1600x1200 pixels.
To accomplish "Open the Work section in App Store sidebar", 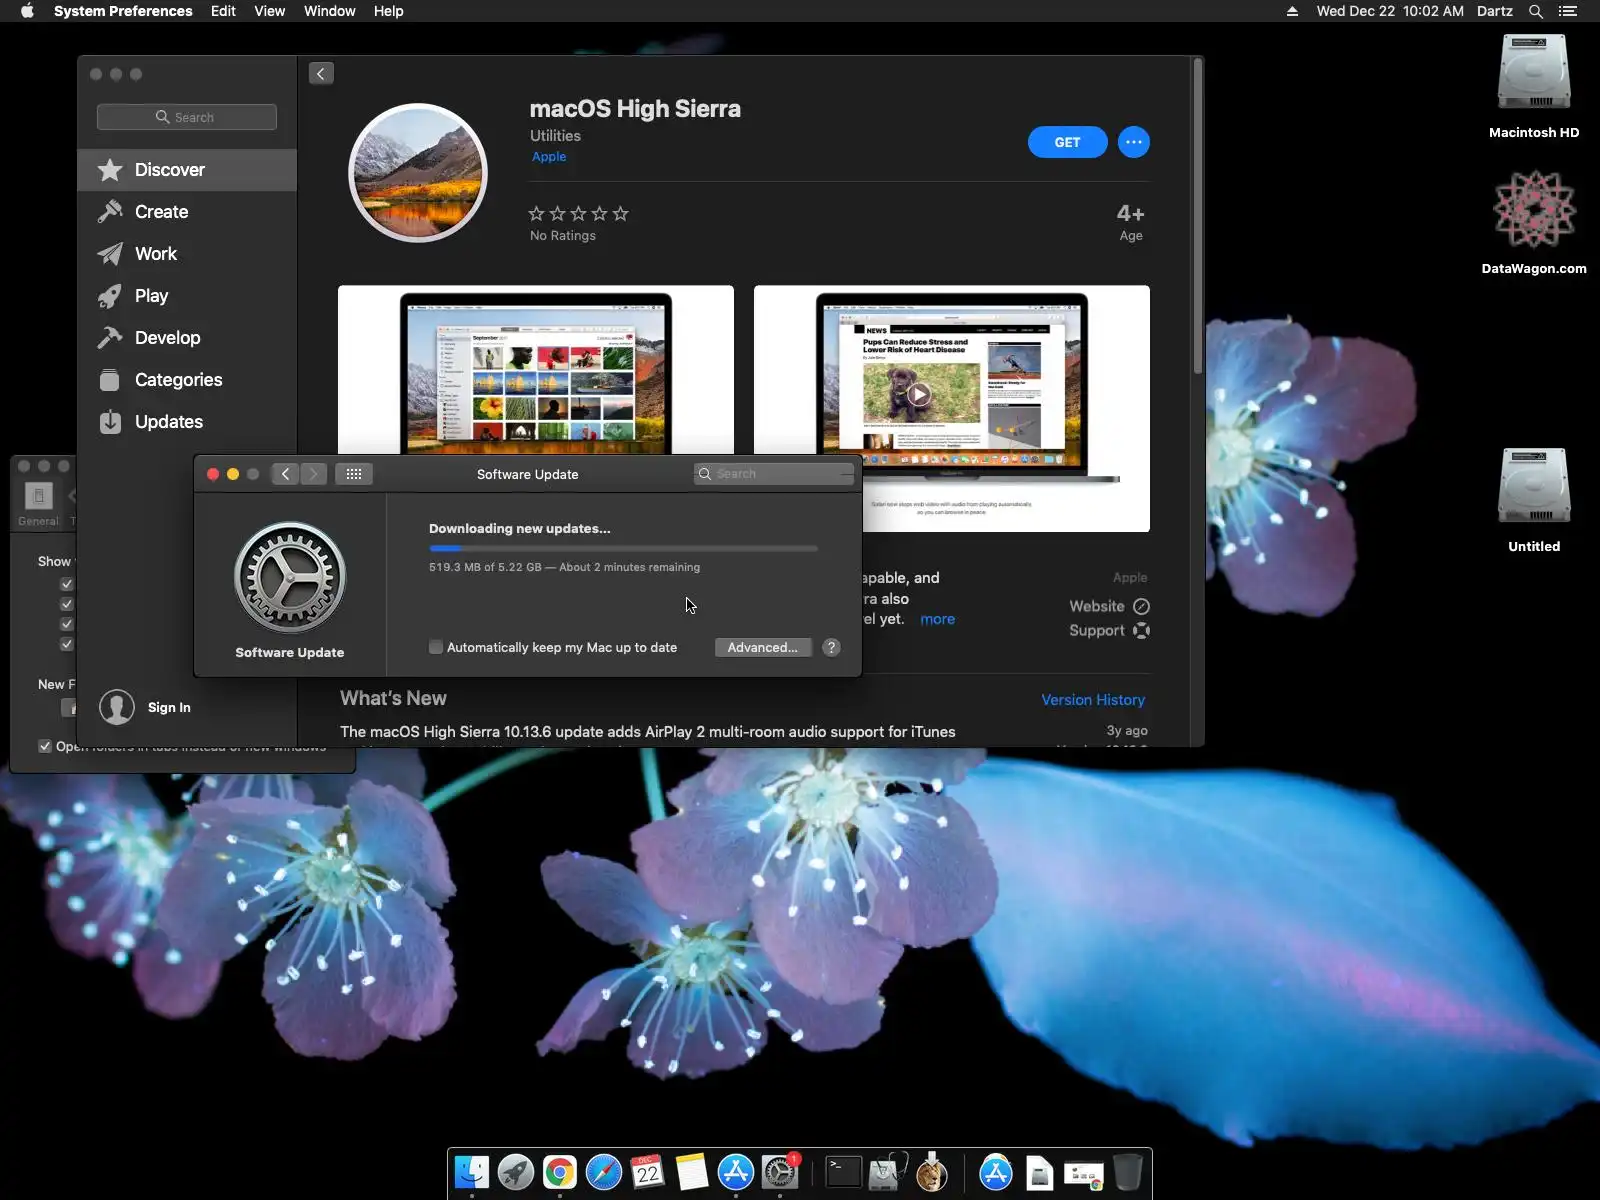I will point(187,254).
